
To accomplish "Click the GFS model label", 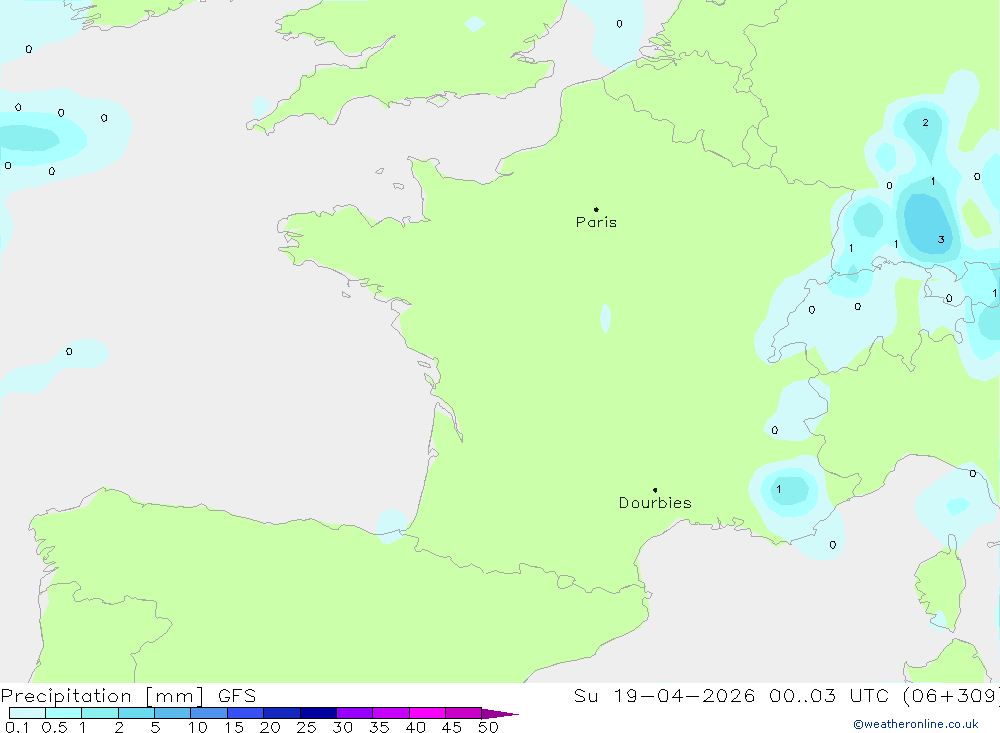I will click(237, 696).
